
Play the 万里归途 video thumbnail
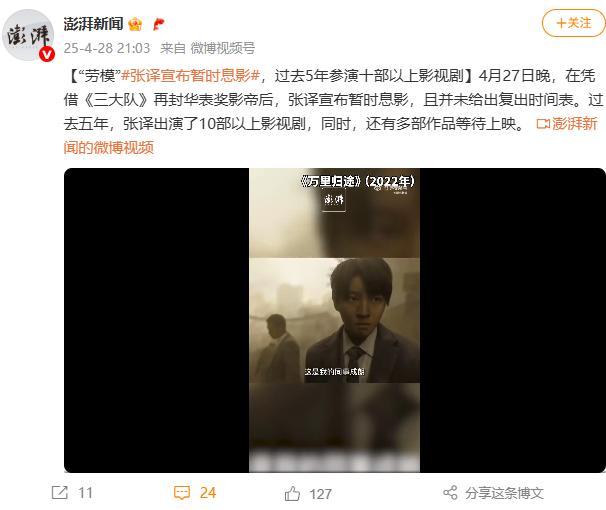[335, 320]
